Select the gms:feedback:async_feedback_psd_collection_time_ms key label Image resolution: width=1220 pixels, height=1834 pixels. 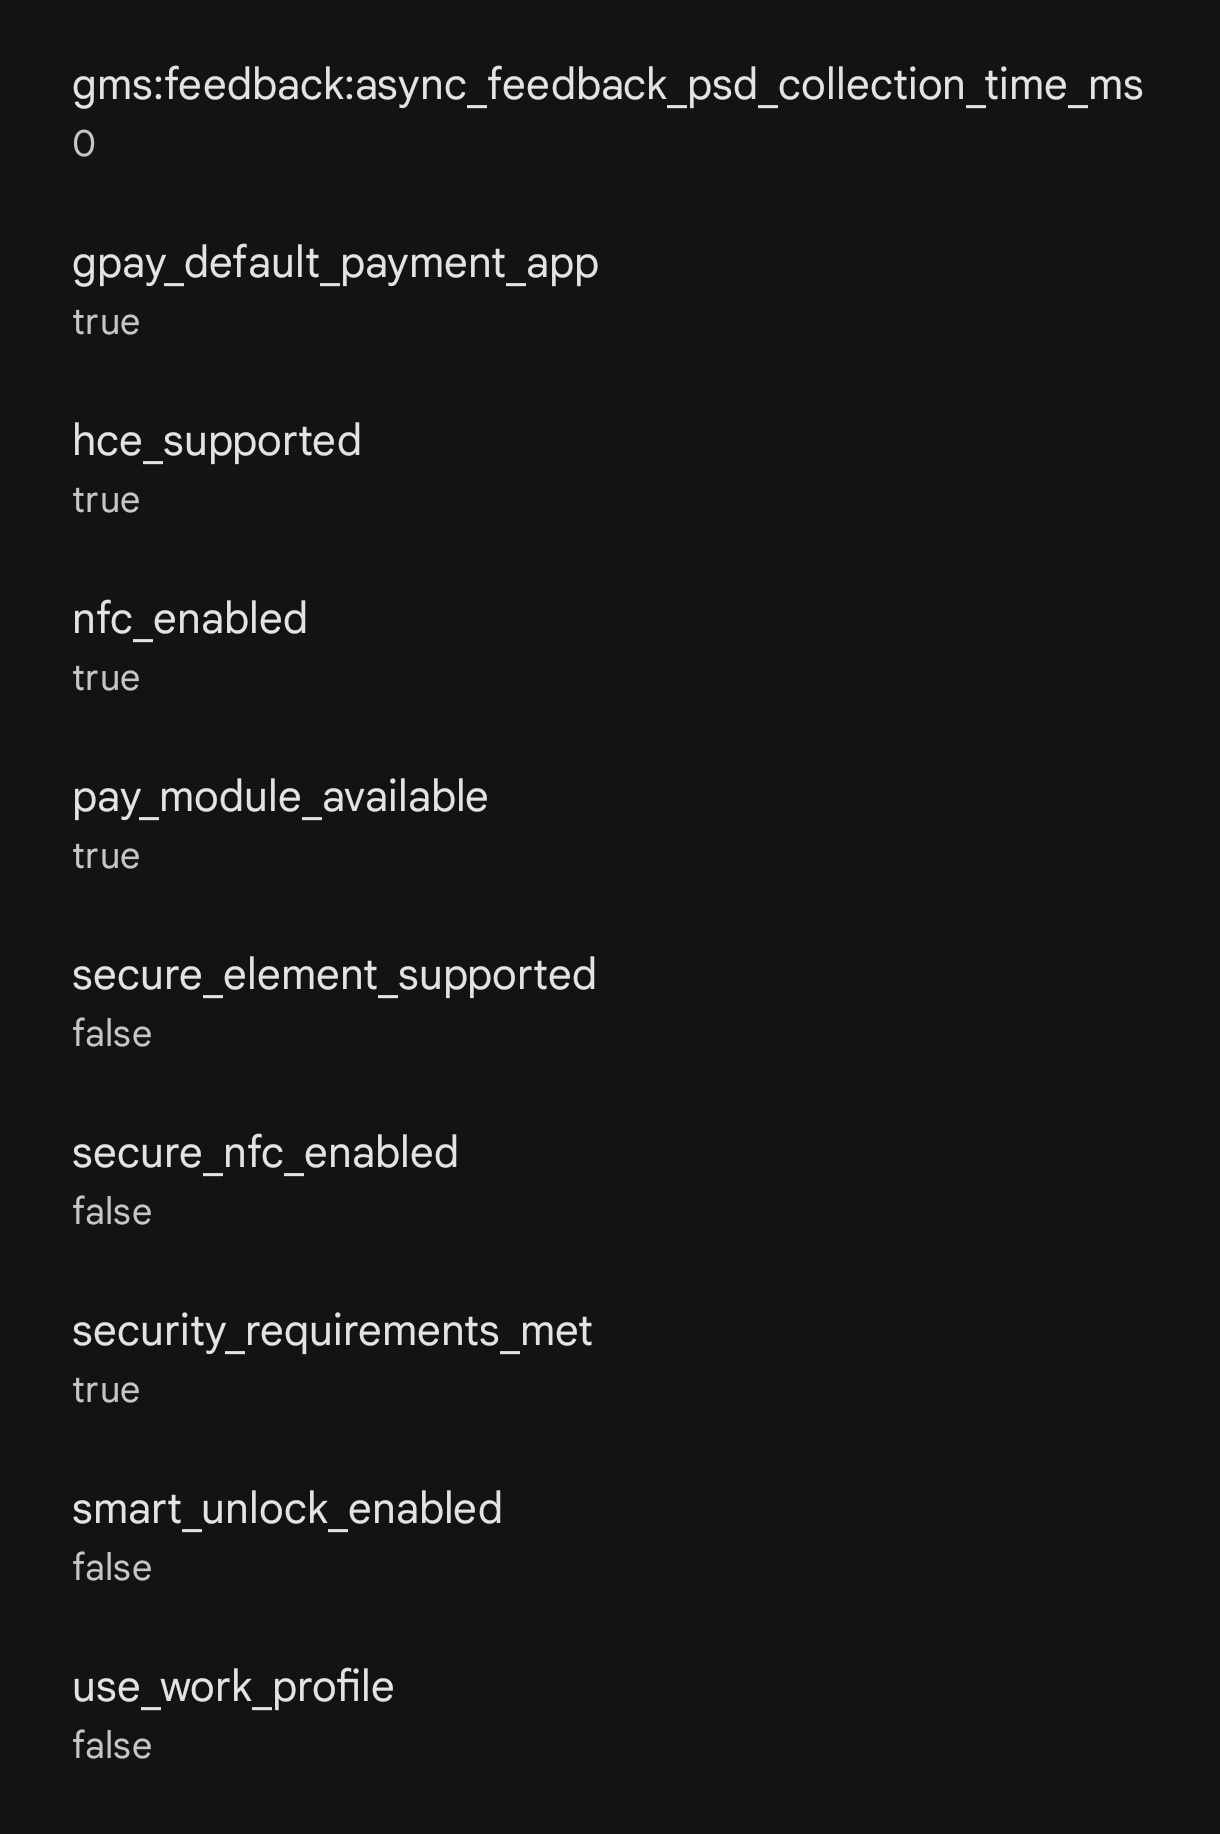coord(607,85)
